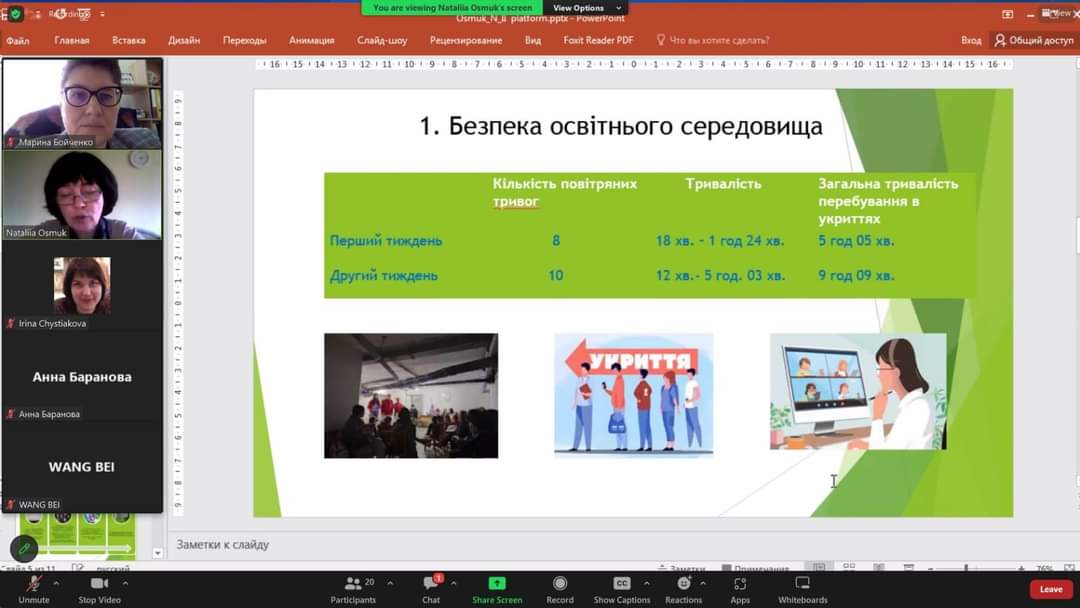Click the recording indicator in Zoom title
Screen dimensions: 1080x608
click(68, 14)
